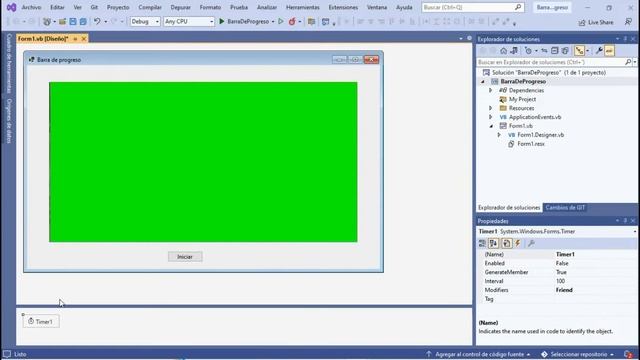Viewport: 640px width, 360px height.
Task: Toggle the preview selected items icon
Action: [609, 51]
